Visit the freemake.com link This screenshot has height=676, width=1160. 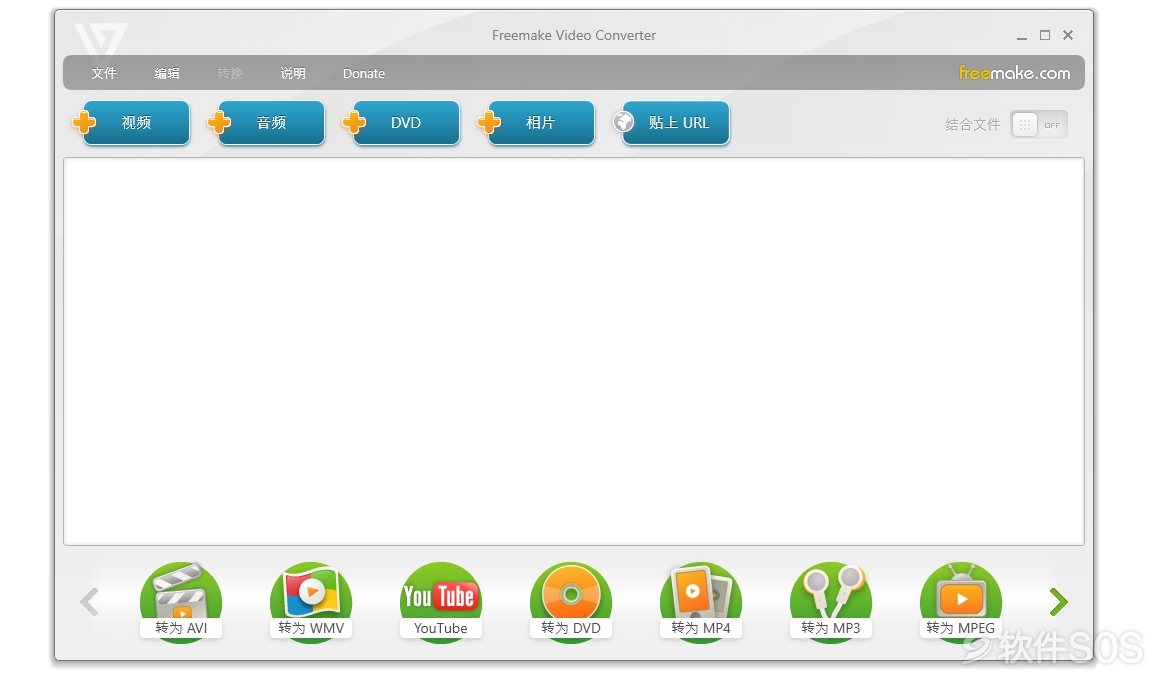pos(1014,72)
